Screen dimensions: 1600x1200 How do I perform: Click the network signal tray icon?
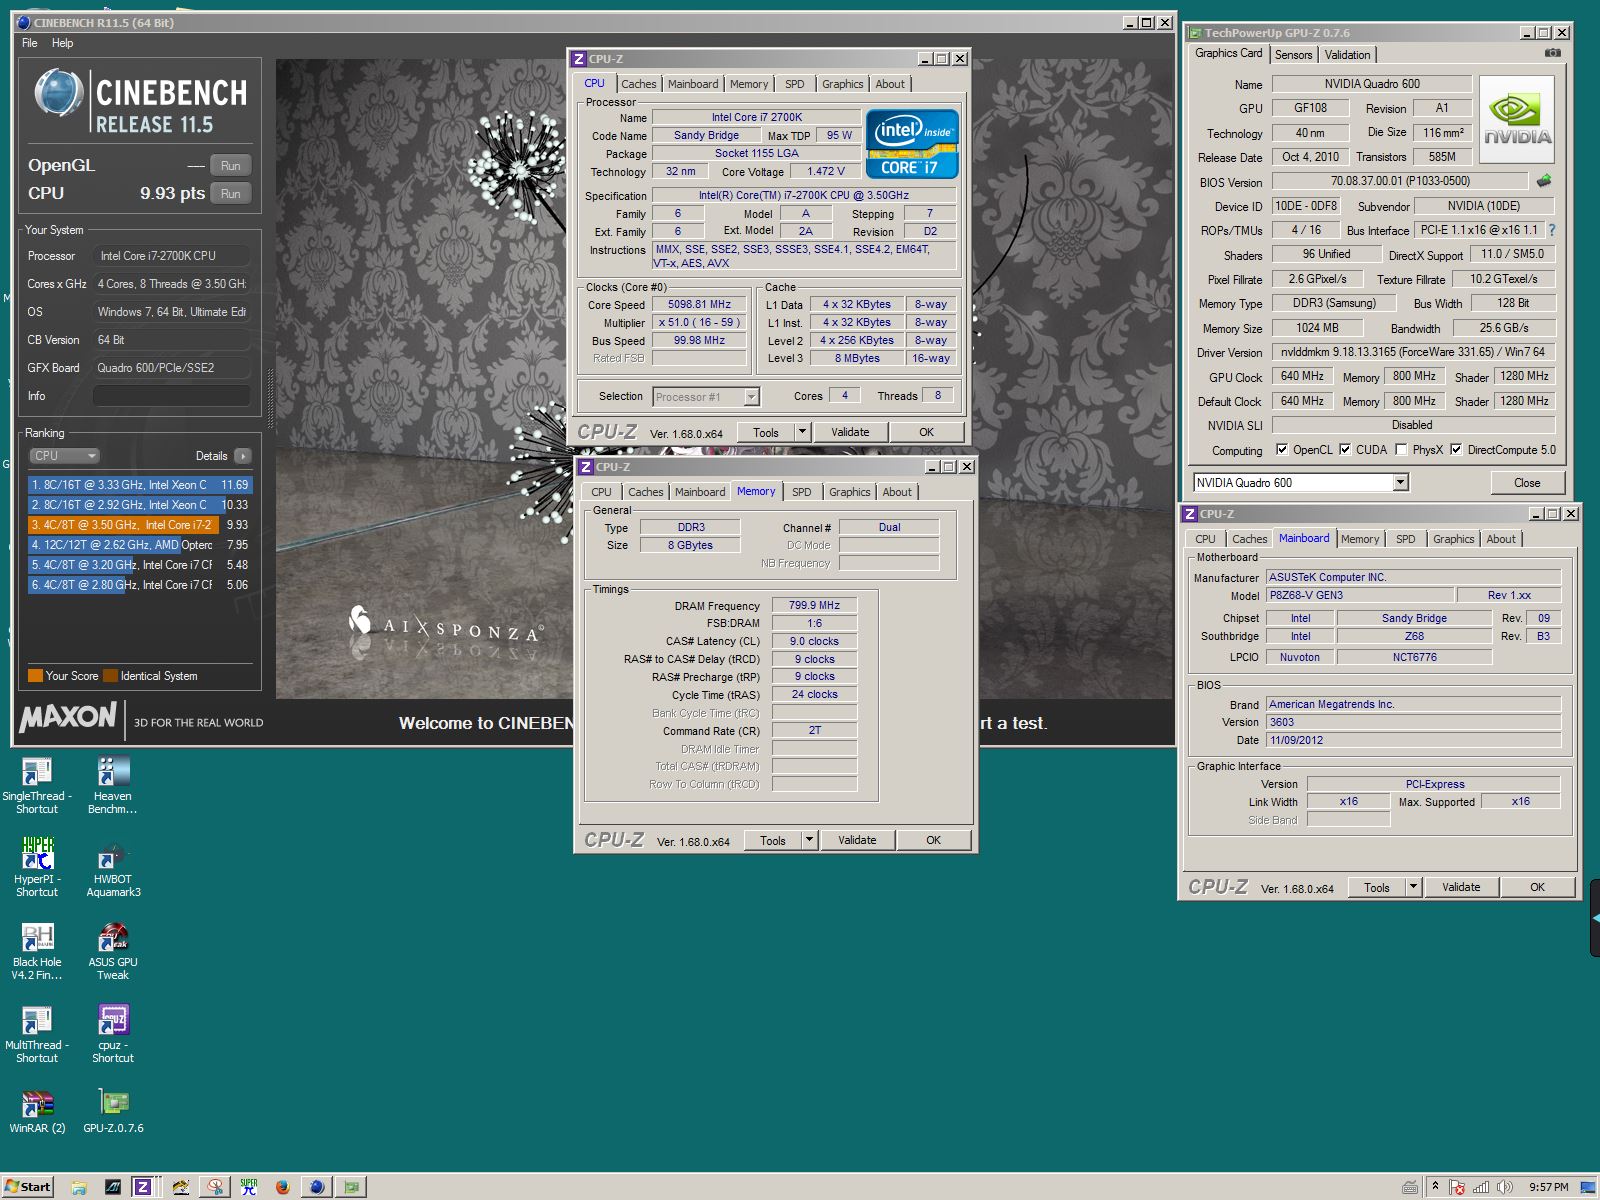point(1481,1187)
